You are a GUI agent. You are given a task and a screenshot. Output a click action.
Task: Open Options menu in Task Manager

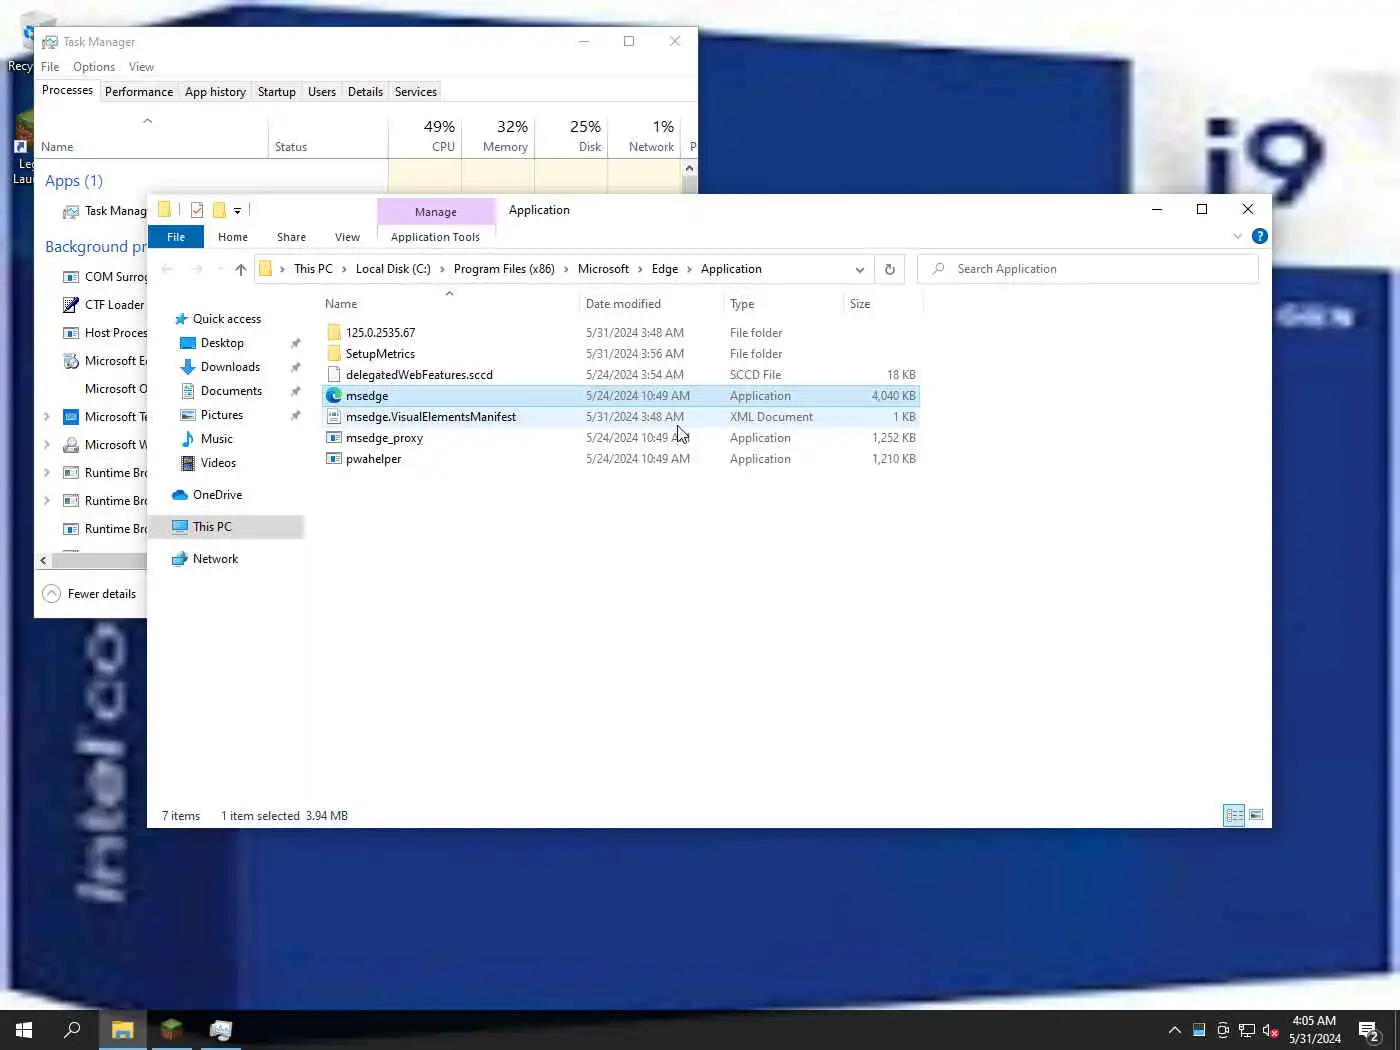[x=94, y=67]
